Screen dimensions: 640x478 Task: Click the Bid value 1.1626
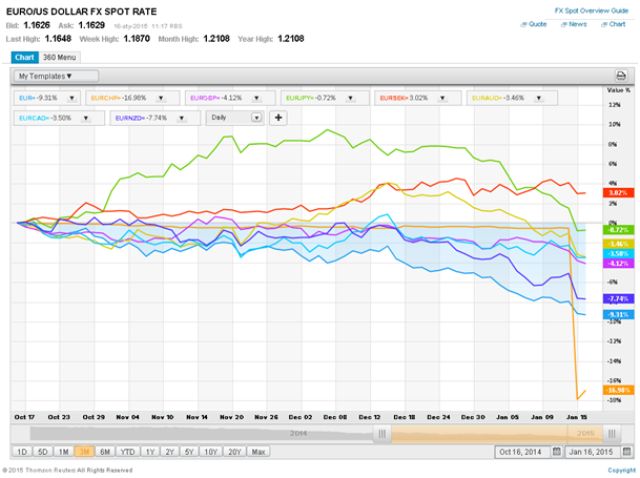coord(37,25)
